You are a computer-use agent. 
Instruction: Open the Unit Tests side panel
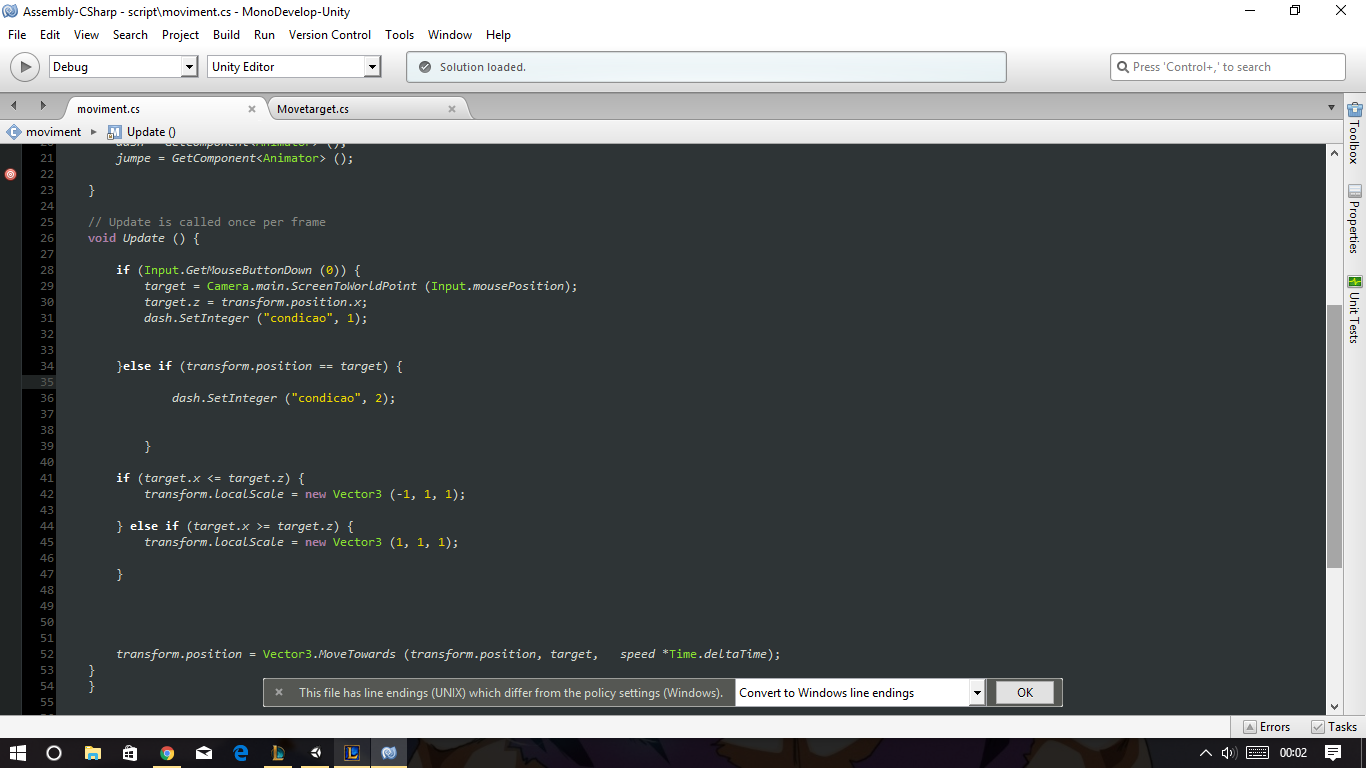pyautogui.click(x=1354, y=310)
